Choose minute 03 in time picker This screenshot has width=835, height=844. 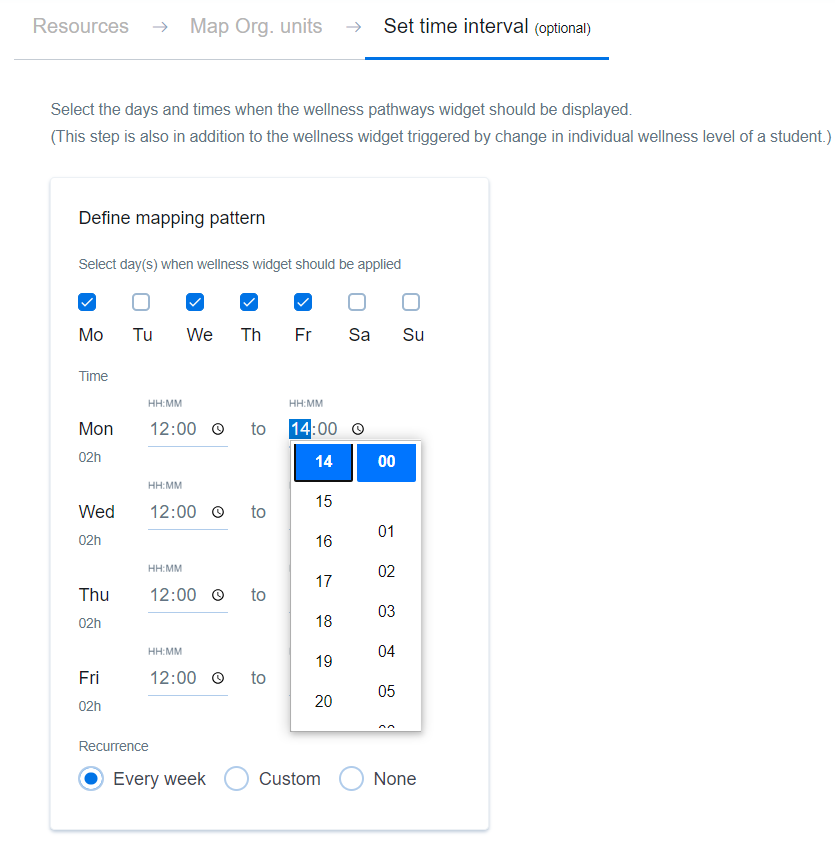[x=387, y=611]
